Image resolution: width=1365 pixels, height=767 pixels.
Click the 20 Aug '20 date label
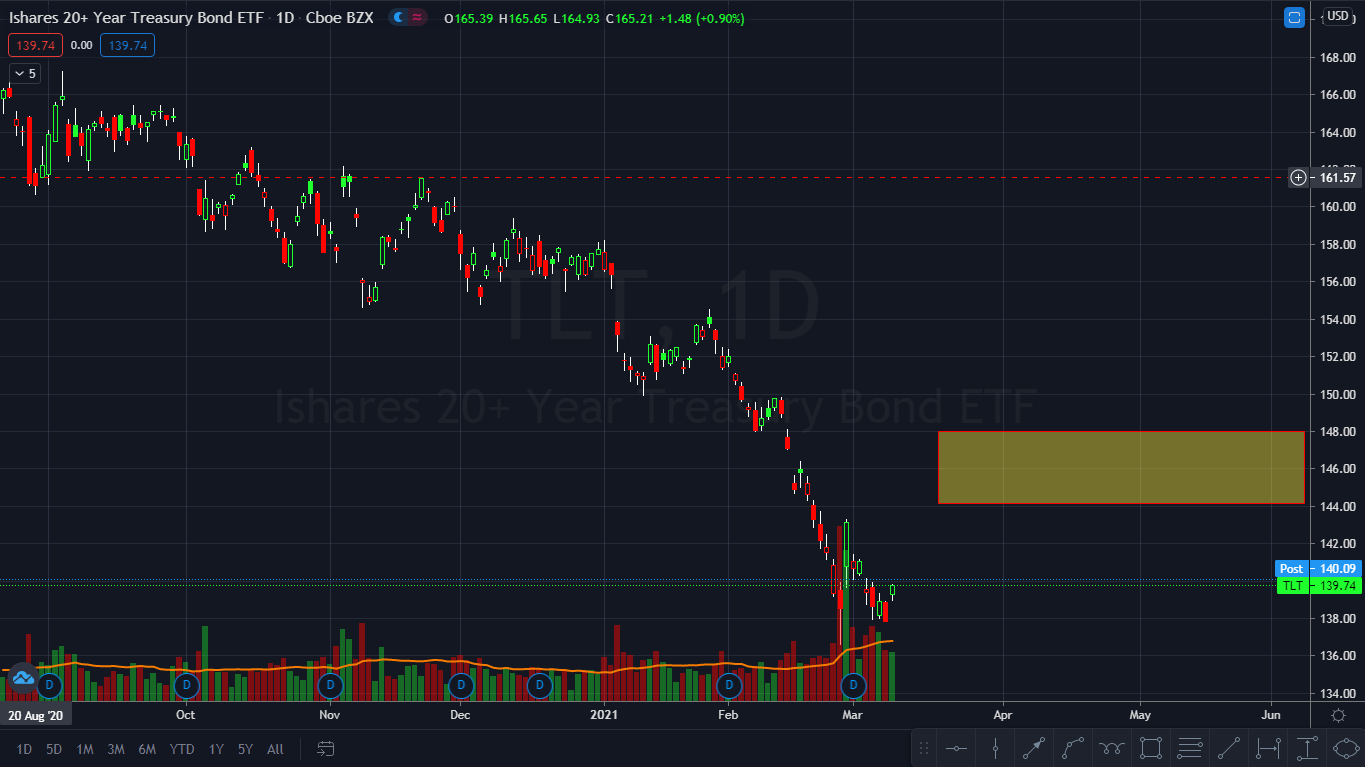pyautogui.click(x=36, y=715)
